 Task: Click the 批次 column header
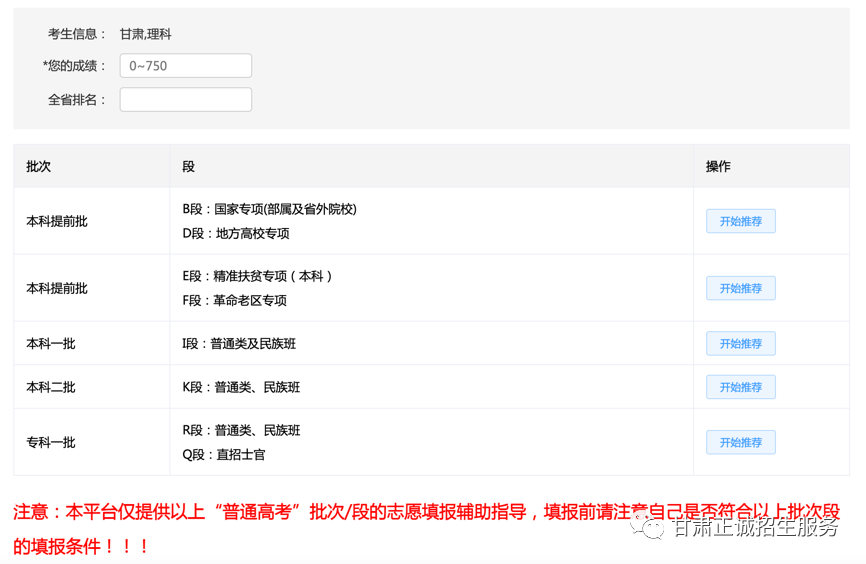(x=39, y=166)
